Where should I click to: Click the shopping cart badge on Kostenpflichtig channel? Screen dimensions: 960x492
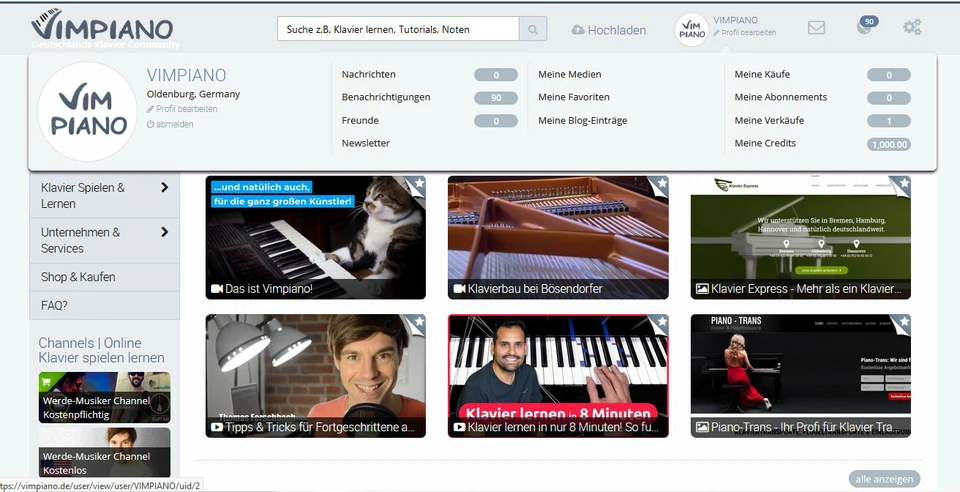click(x=45, y=382)
